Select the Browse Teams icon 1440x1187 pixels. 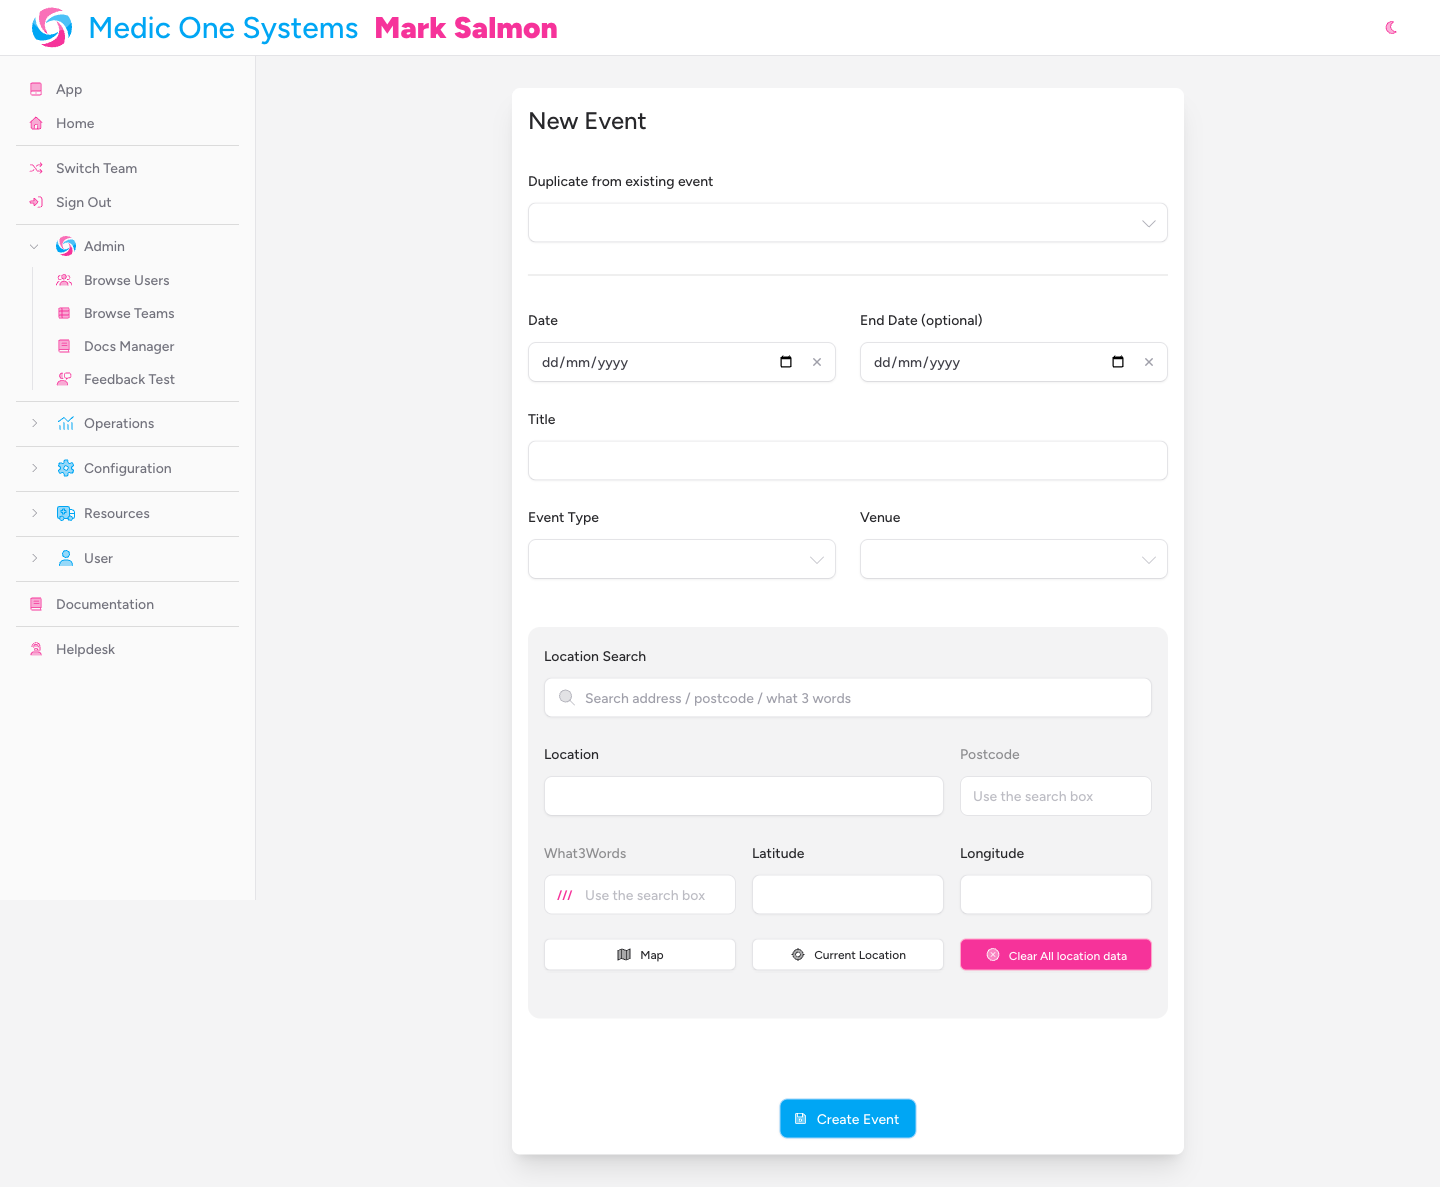65,313
